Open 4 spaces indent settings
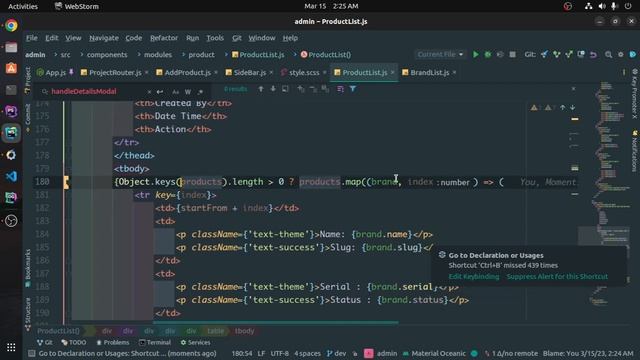Screen dimensions: 640x360 coord(307,353)
